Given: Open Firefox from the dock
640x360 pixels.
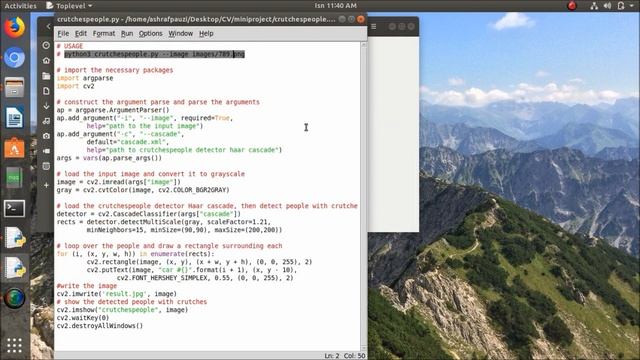Looking at the screenshot, I should click(14, 27).
